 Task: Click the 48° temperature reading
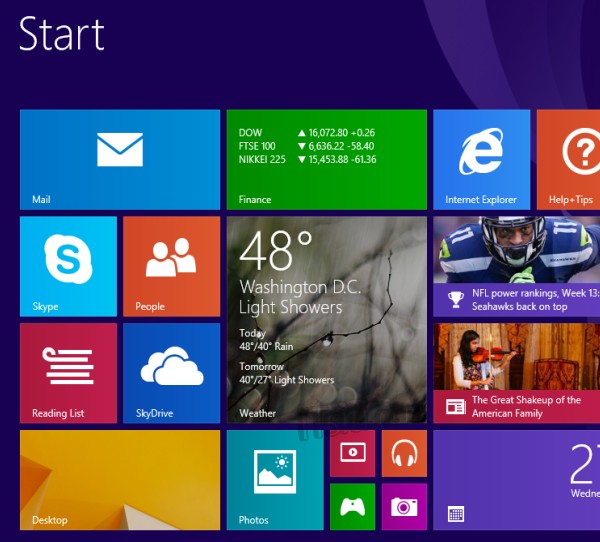276,251
